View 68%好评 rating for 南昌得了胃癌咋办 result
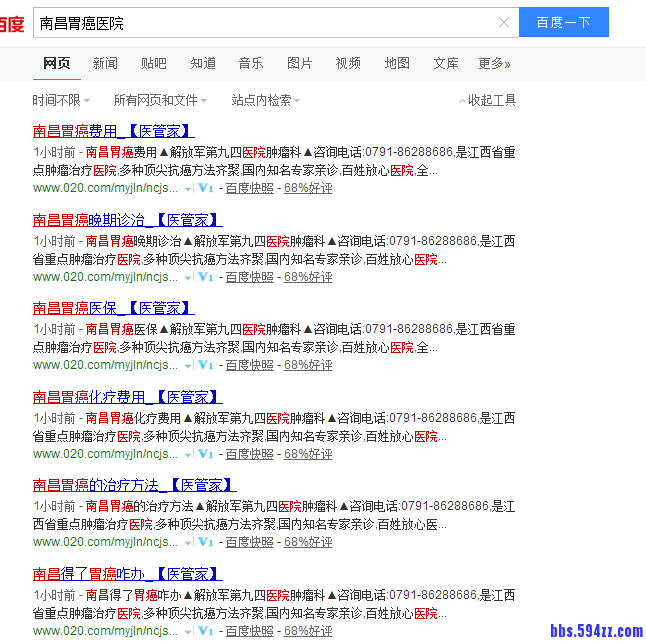The height and width of the screenshot is (641, 646). coord(308,631)
